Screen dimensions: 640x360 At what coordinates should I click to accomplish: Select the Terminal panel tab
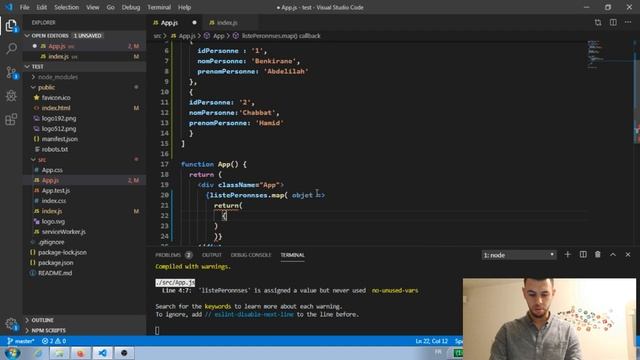[x=292, y=255]
